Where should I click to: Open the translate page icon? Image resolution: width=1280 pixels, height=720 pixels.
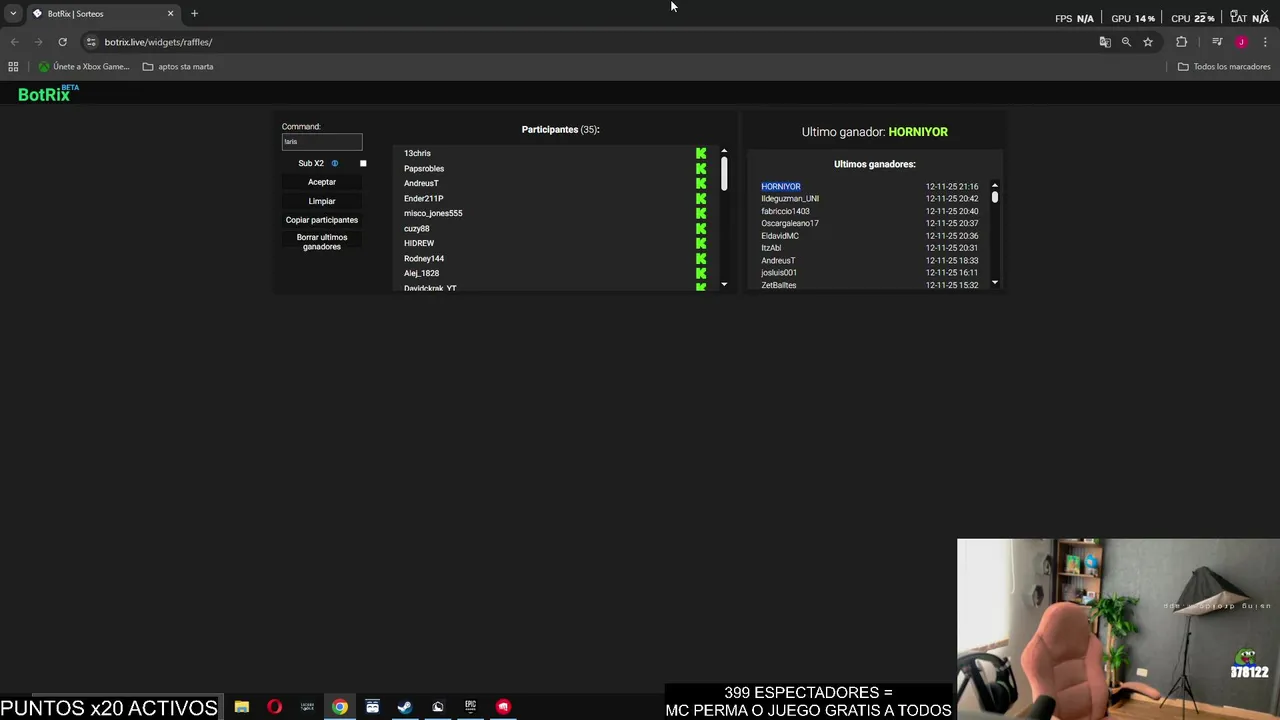tap(1105, 42)
